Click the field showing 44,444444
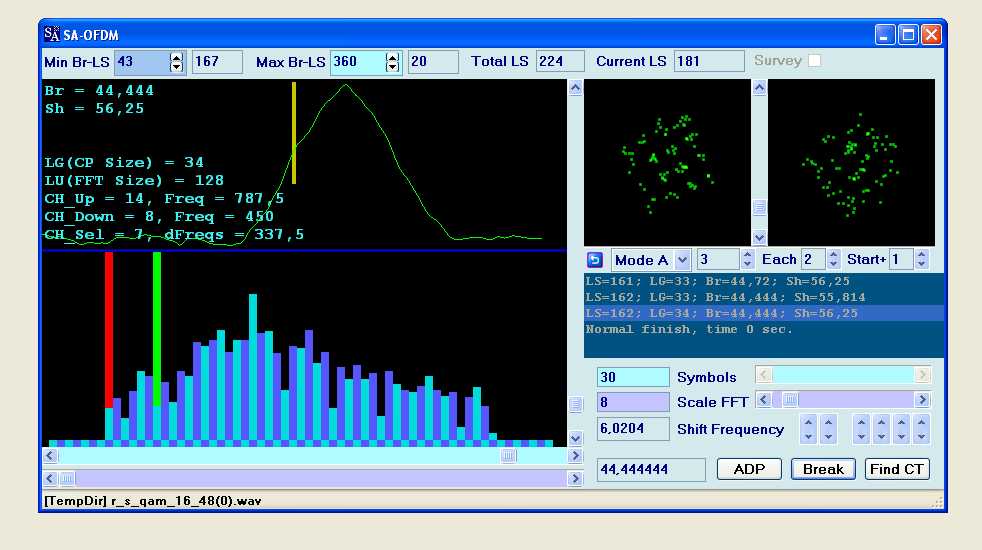 (651, 470)
